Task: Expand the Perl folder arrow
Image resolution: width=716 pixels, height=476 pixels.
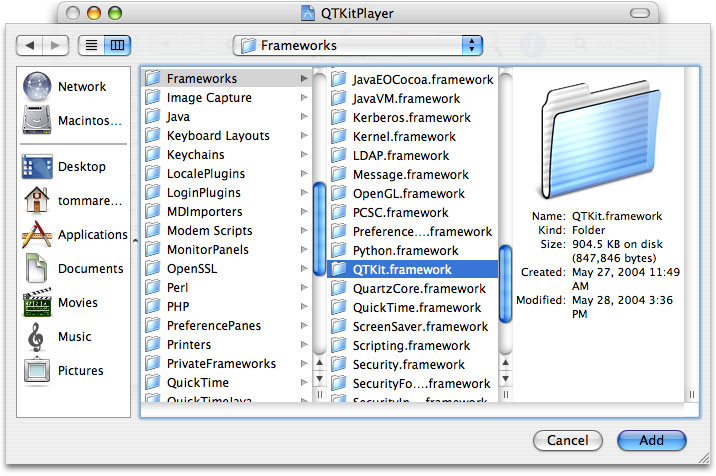Action: (x=304, y=287)
